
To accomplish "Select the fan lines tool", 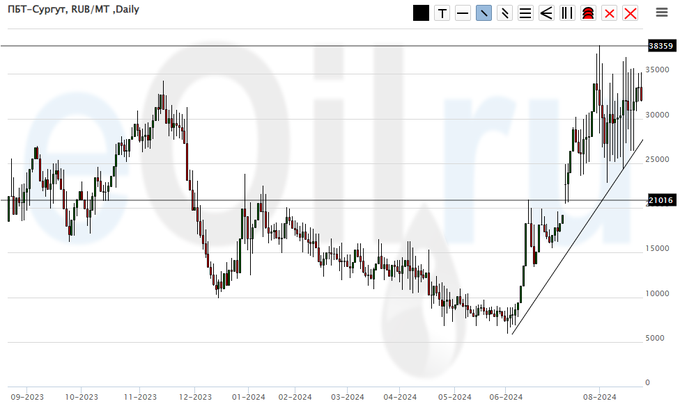I will tap(546, 13).
